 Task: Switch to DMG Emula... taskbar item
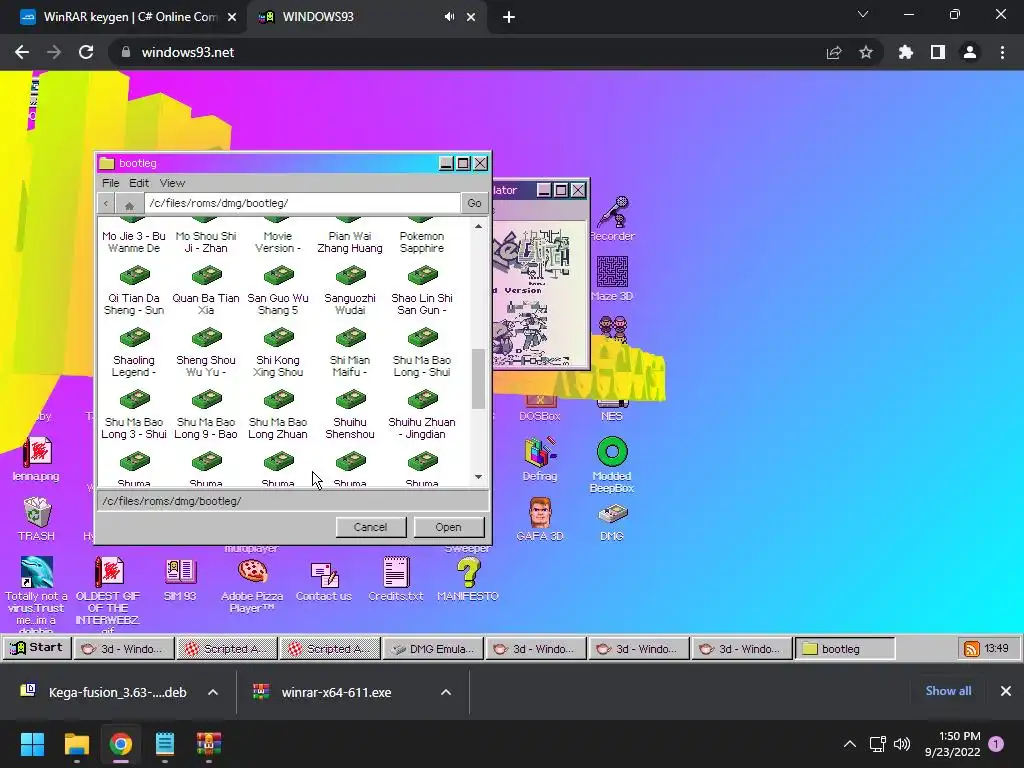click(x=433, y=648)
